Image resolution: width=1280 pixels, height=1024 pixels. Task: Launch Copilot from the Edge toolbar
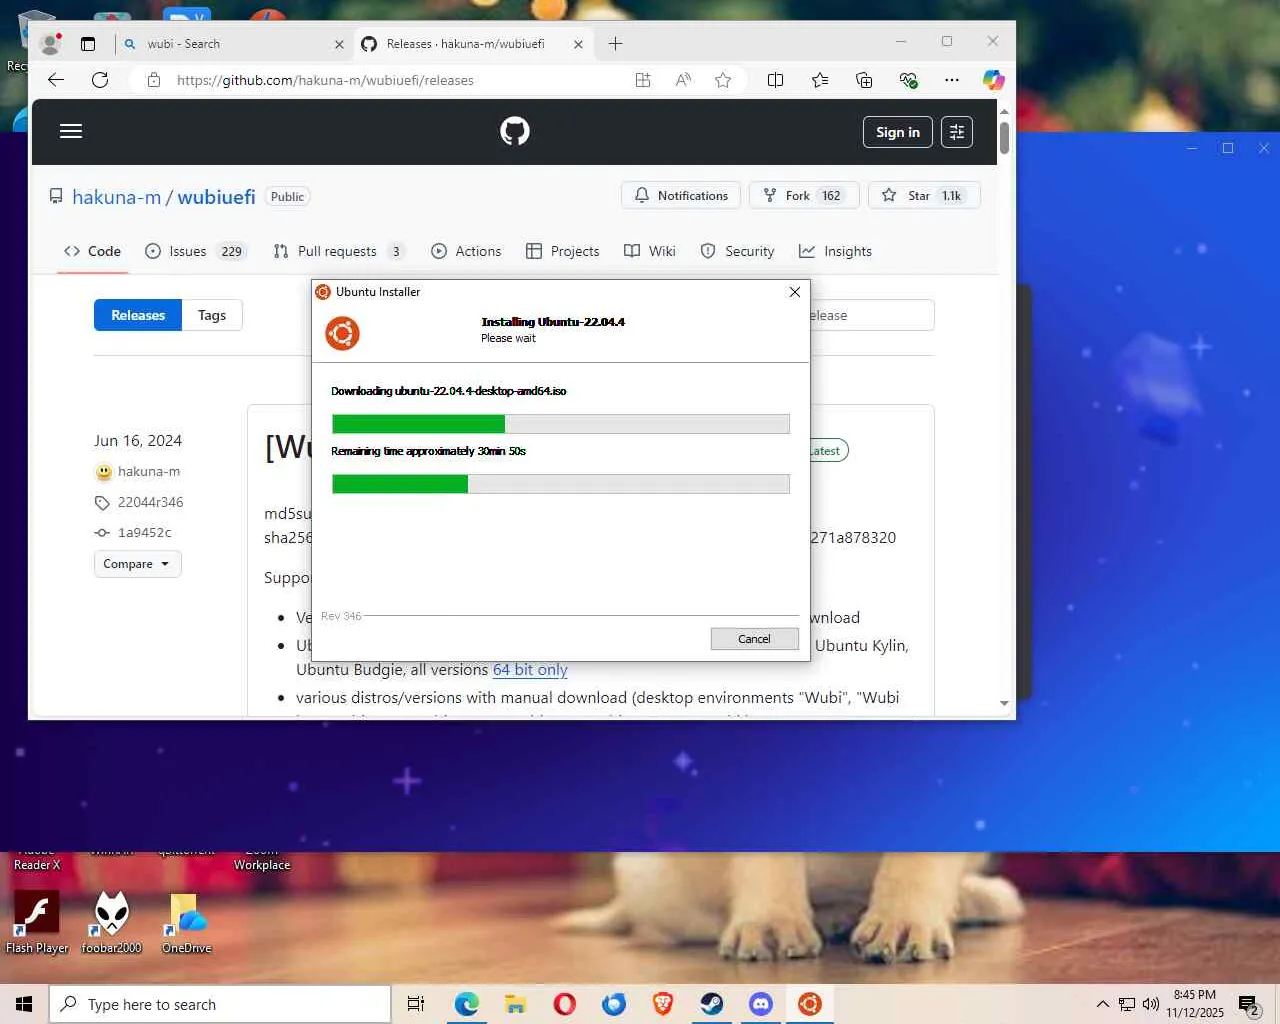(x=993, y=80)
